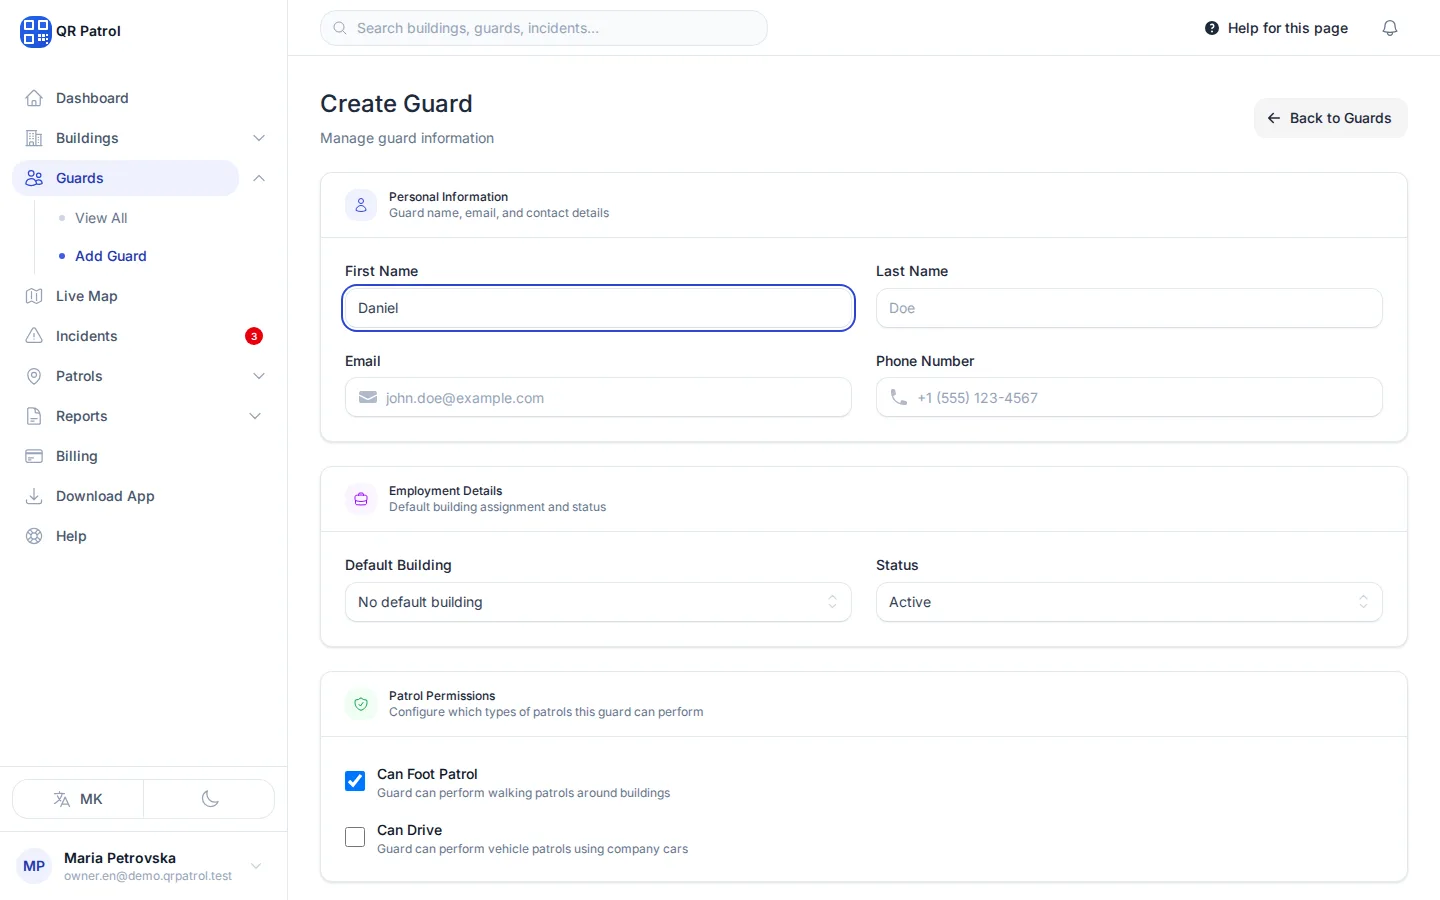
Task: Click the Buildings sidebar icon
Action: (x=34, y=138)
